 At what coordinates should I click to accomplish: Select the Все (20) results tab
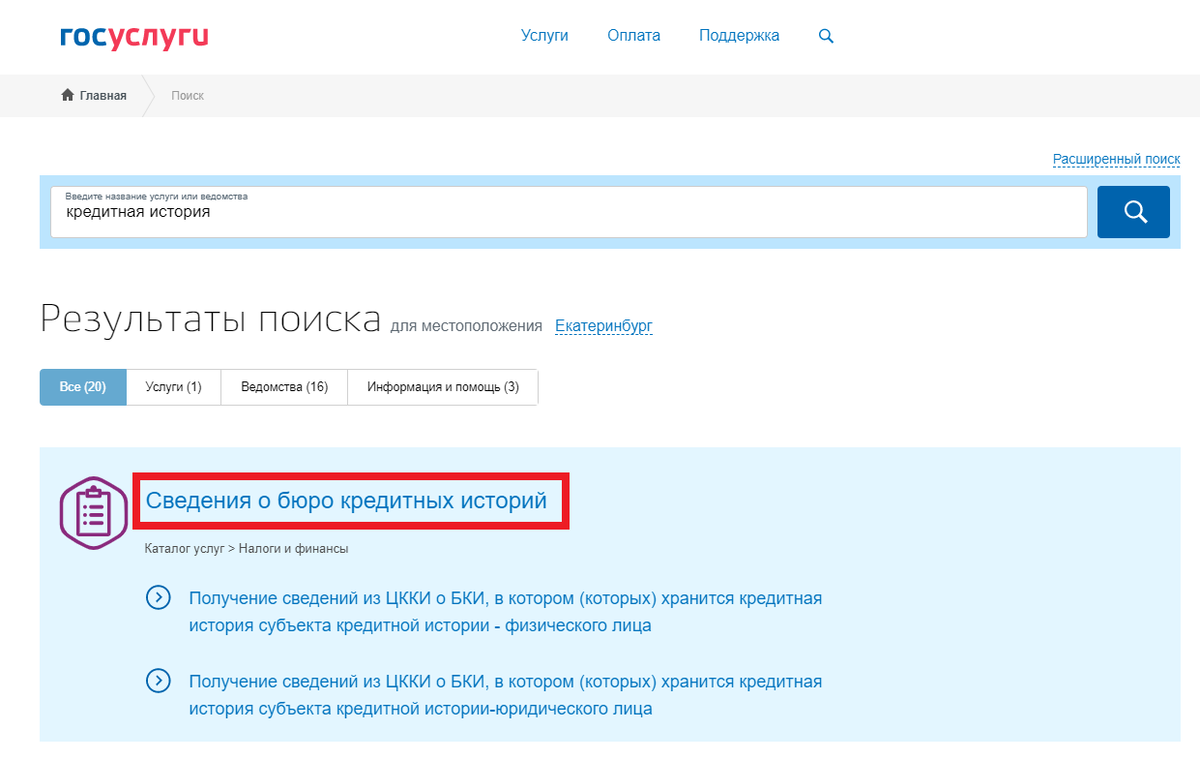(83, 387)
